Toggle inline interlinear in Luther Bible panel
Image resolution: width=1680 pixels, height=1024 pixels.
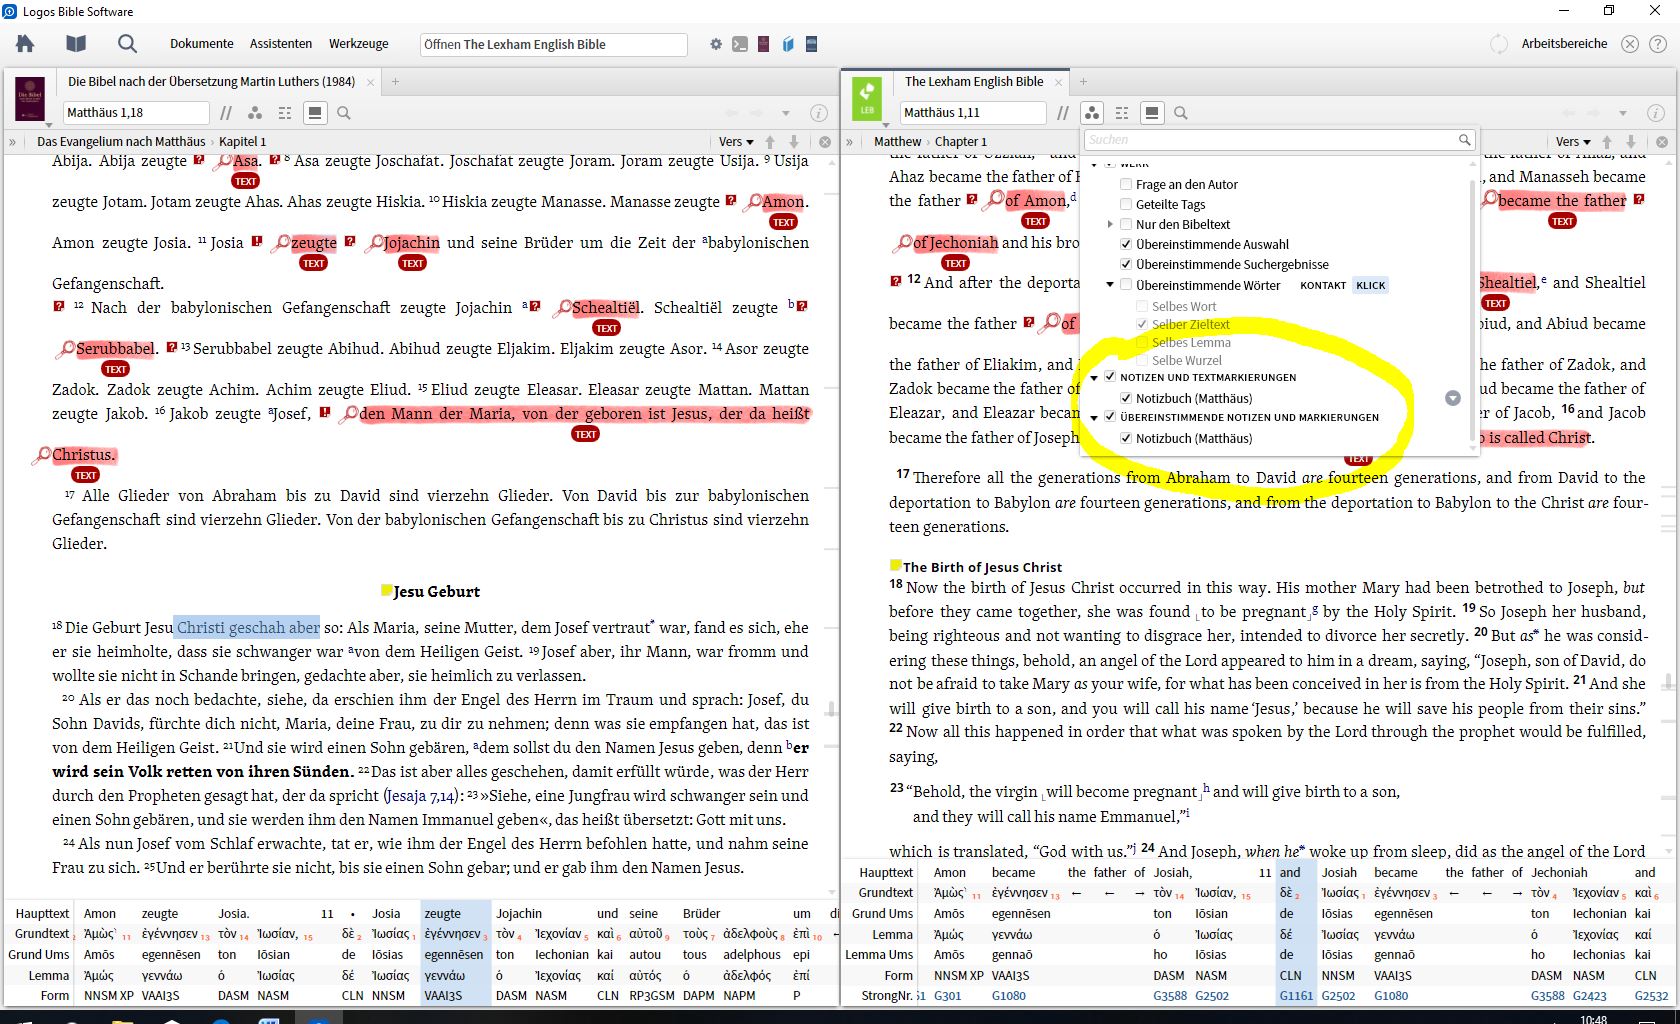(x=285, y=113)
